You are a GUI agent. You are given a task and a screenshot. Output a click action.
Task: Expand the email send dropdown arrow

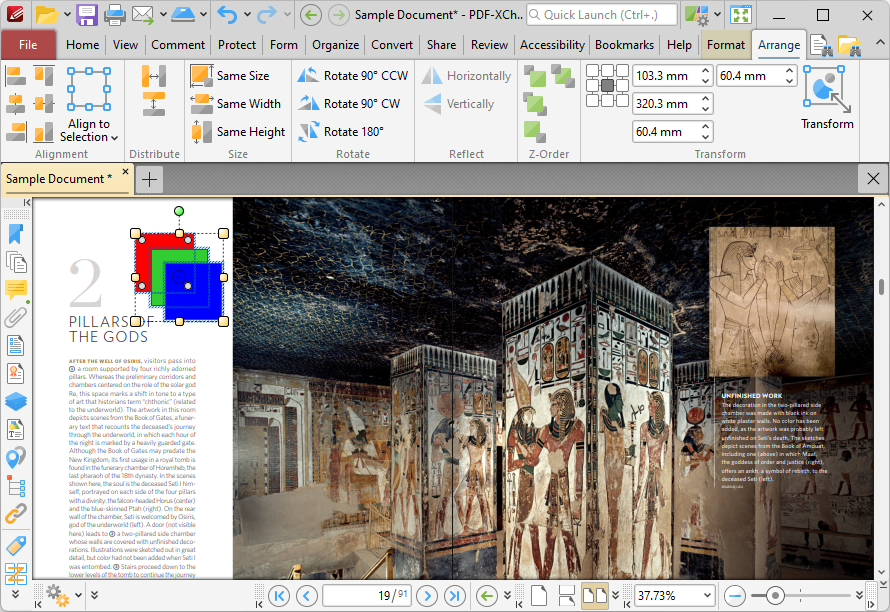pyautogui.click(x=163, y=15)
